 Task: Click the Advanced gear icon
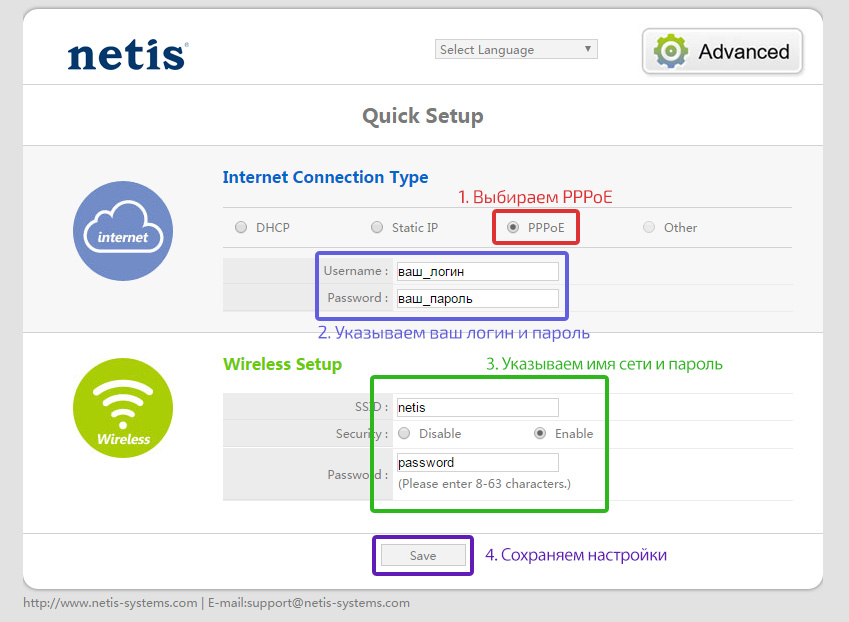point(671,51)
